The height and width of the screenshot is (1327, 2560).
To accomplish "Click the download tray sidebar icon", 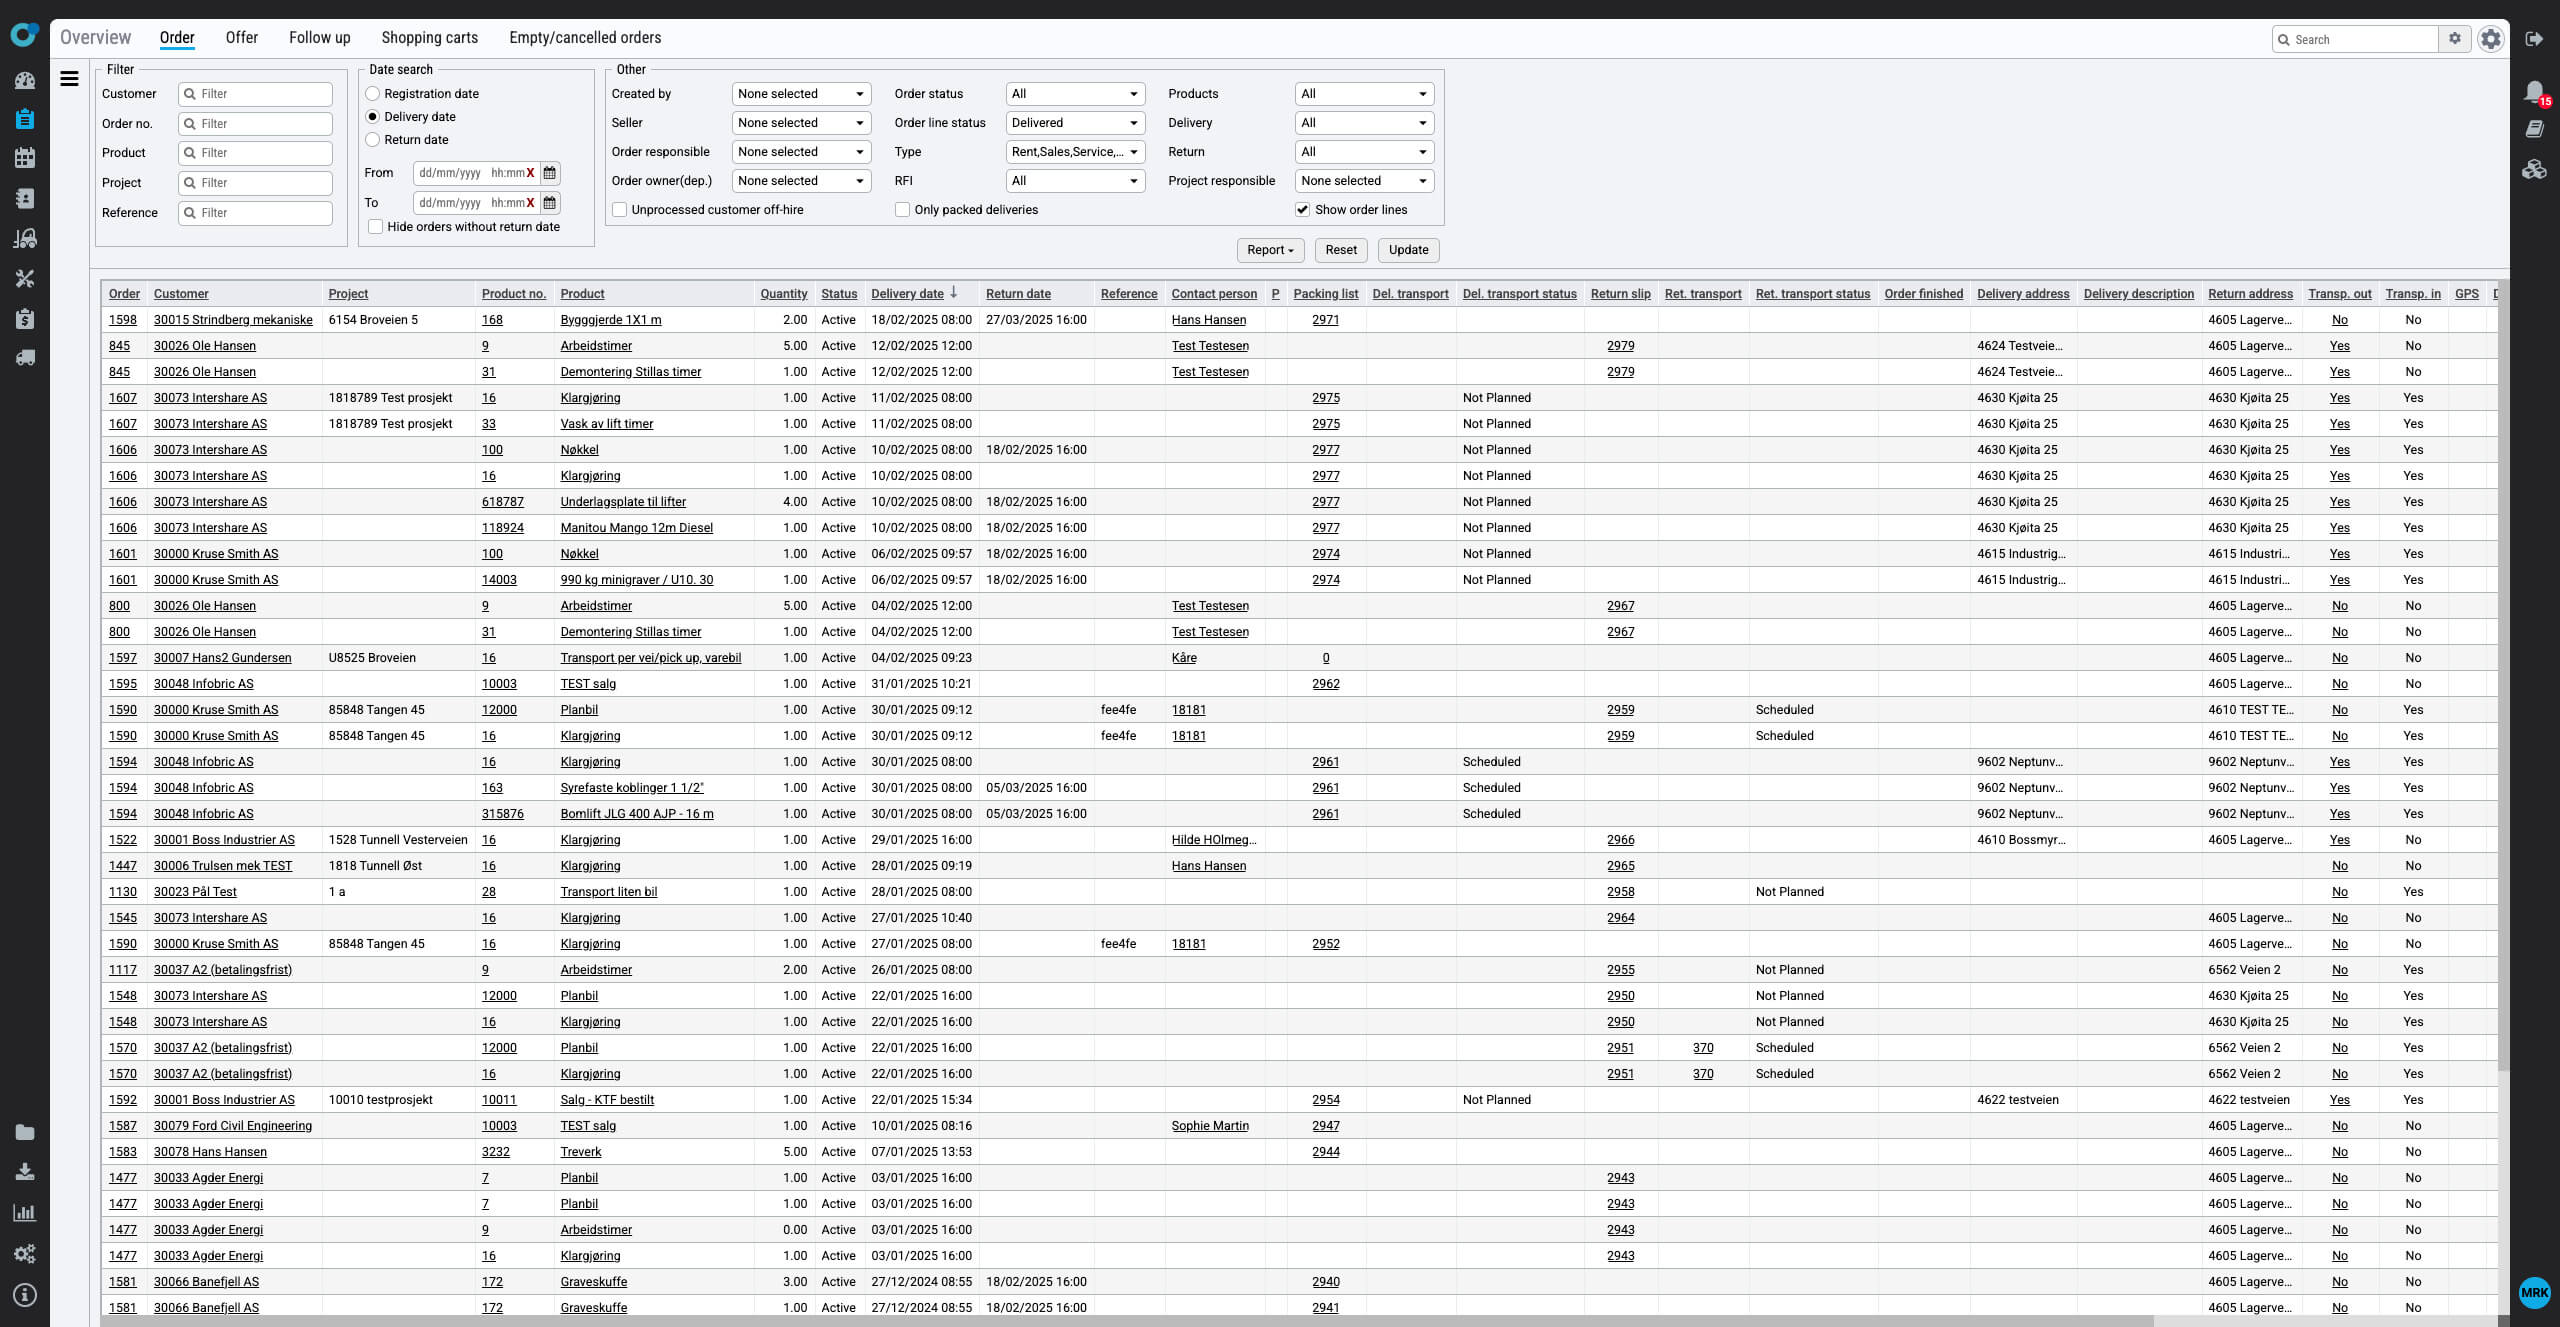I will (x=25, y=1172).
